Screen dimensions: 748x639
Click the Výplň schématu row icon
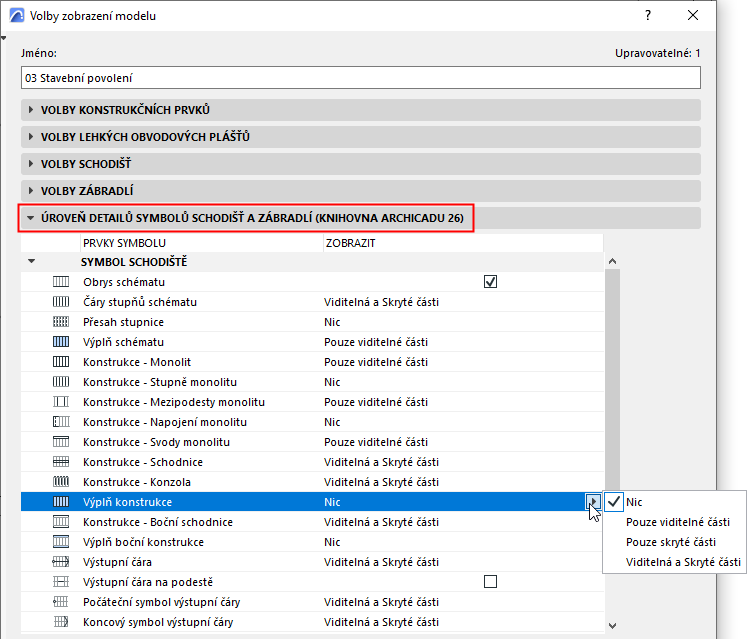61,342
